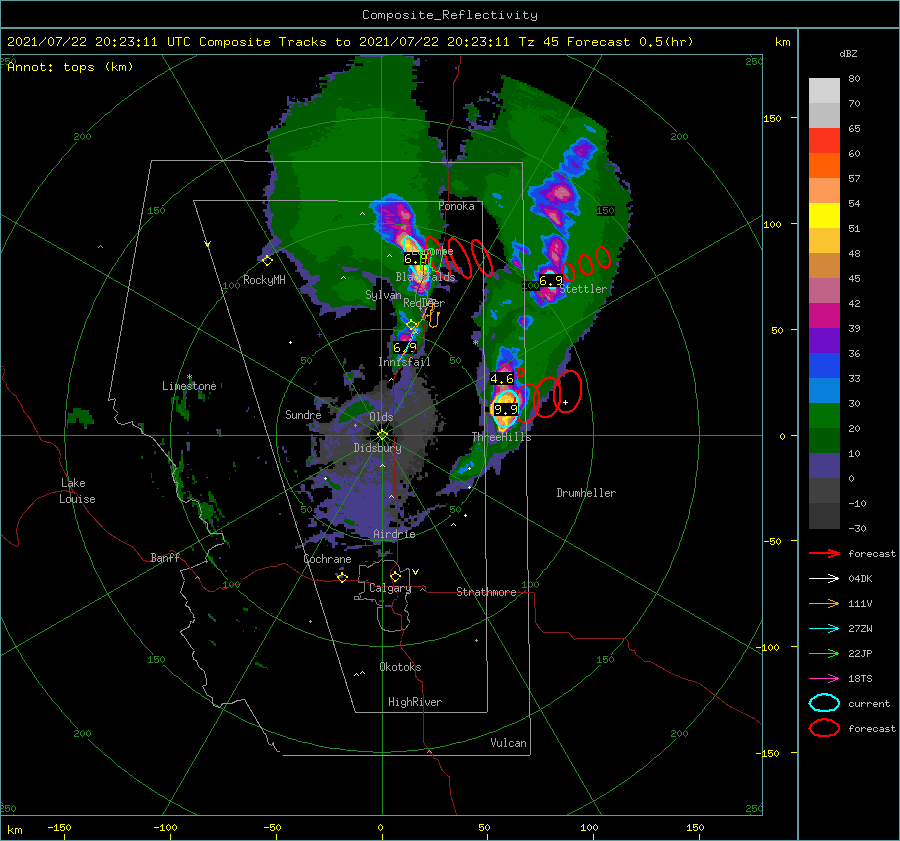Click the dBZ legend heading
The image size is (900, 841).
click(848, 53)
